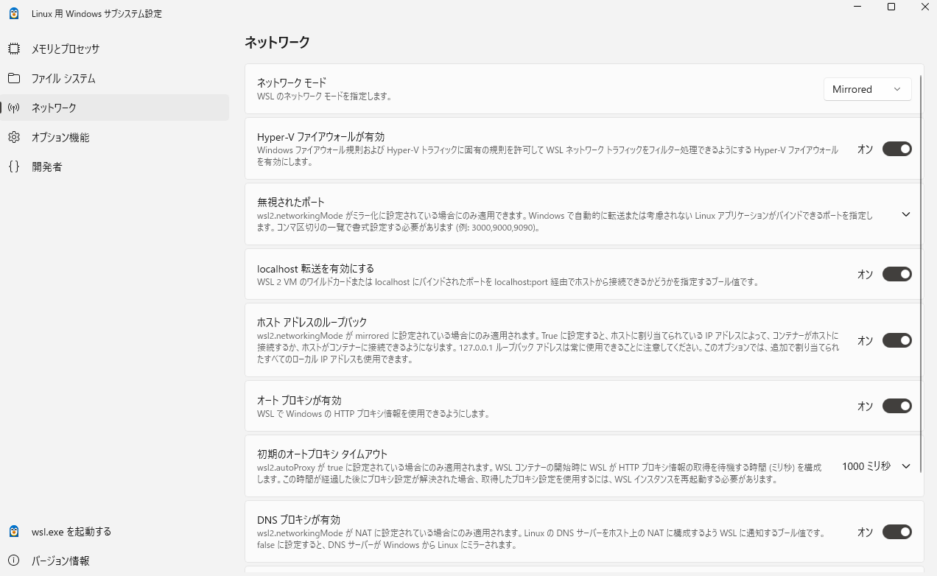Click the vertical scrollbar in settings pane
The width and height of the screenshot is (937, 576).
(922, 250)
